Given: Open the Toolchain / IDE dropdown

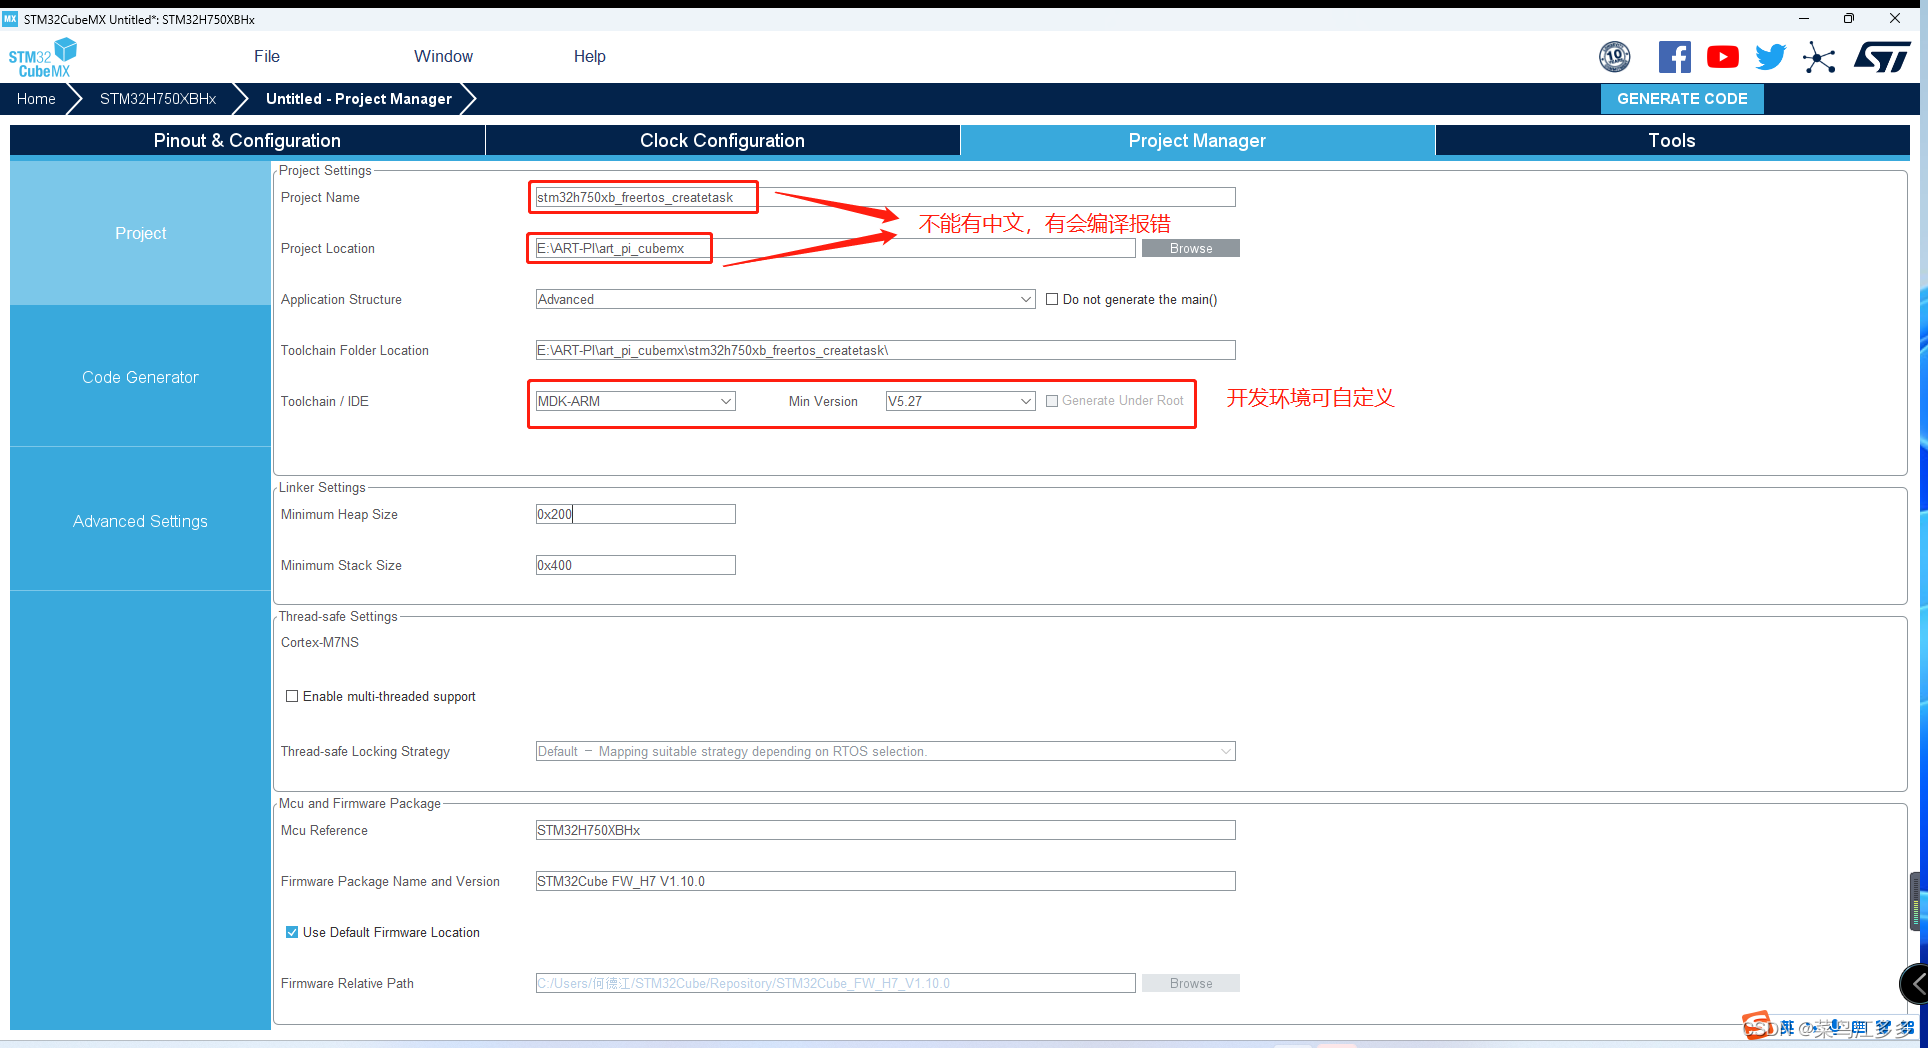Looking at the screenshot, I should pos(635,401).
